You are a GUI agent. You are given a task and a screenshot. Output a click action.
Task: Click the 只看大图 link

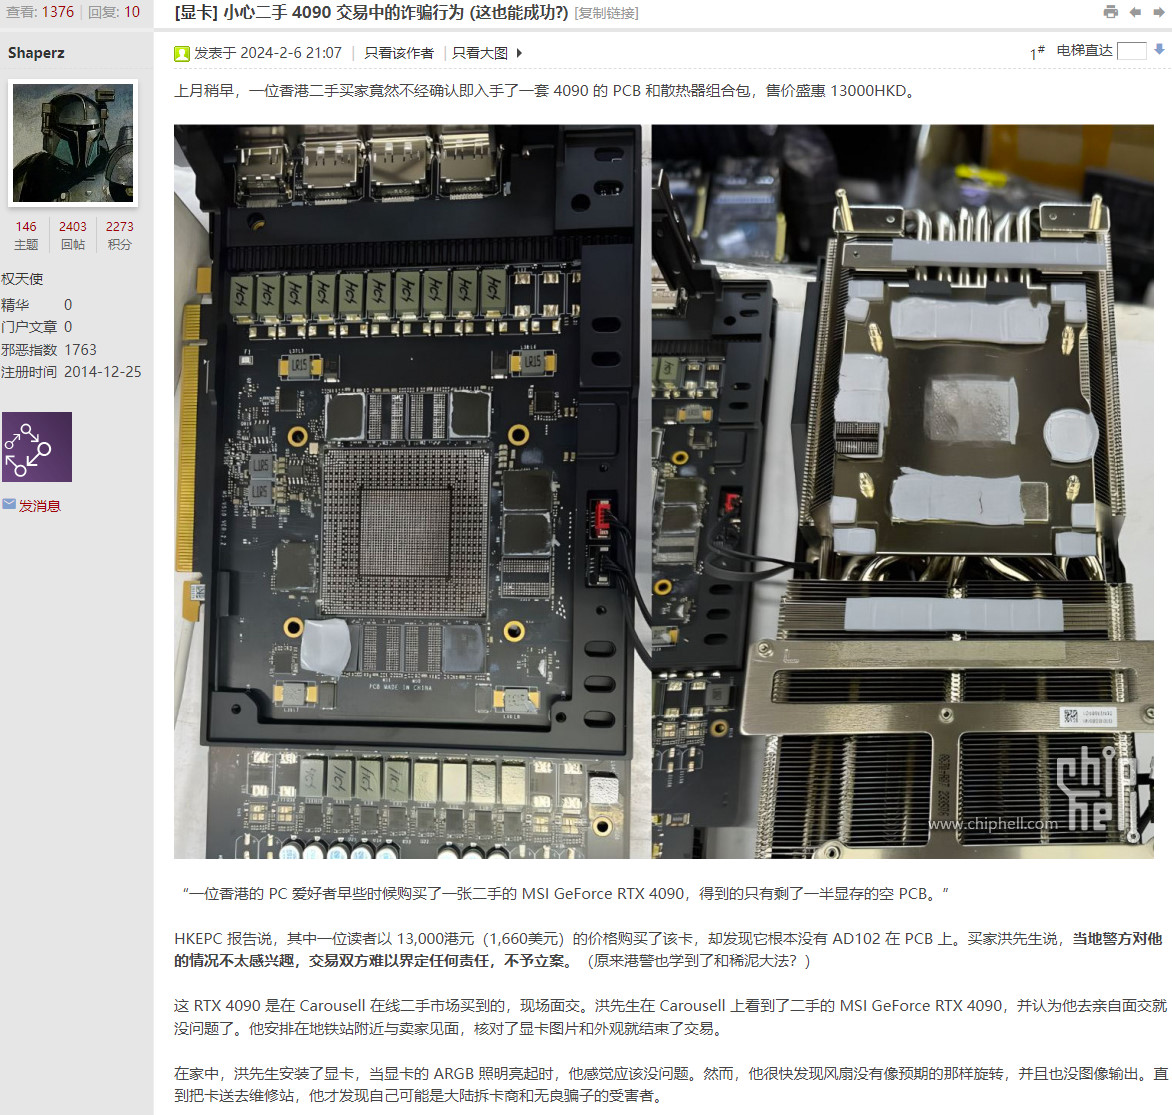click(479, 53)
